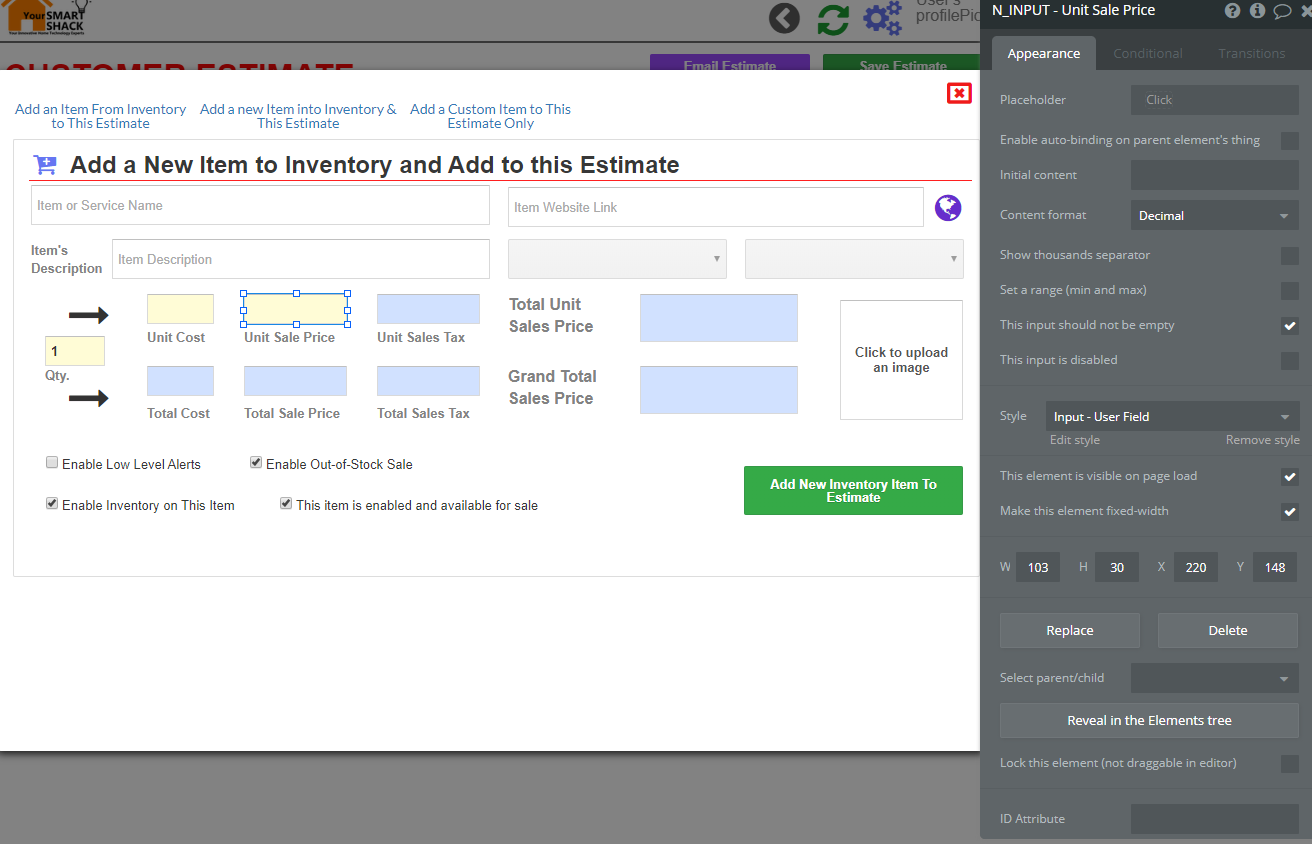
Task: Check Set a range (min and max)
Action: click(1290, 290)
